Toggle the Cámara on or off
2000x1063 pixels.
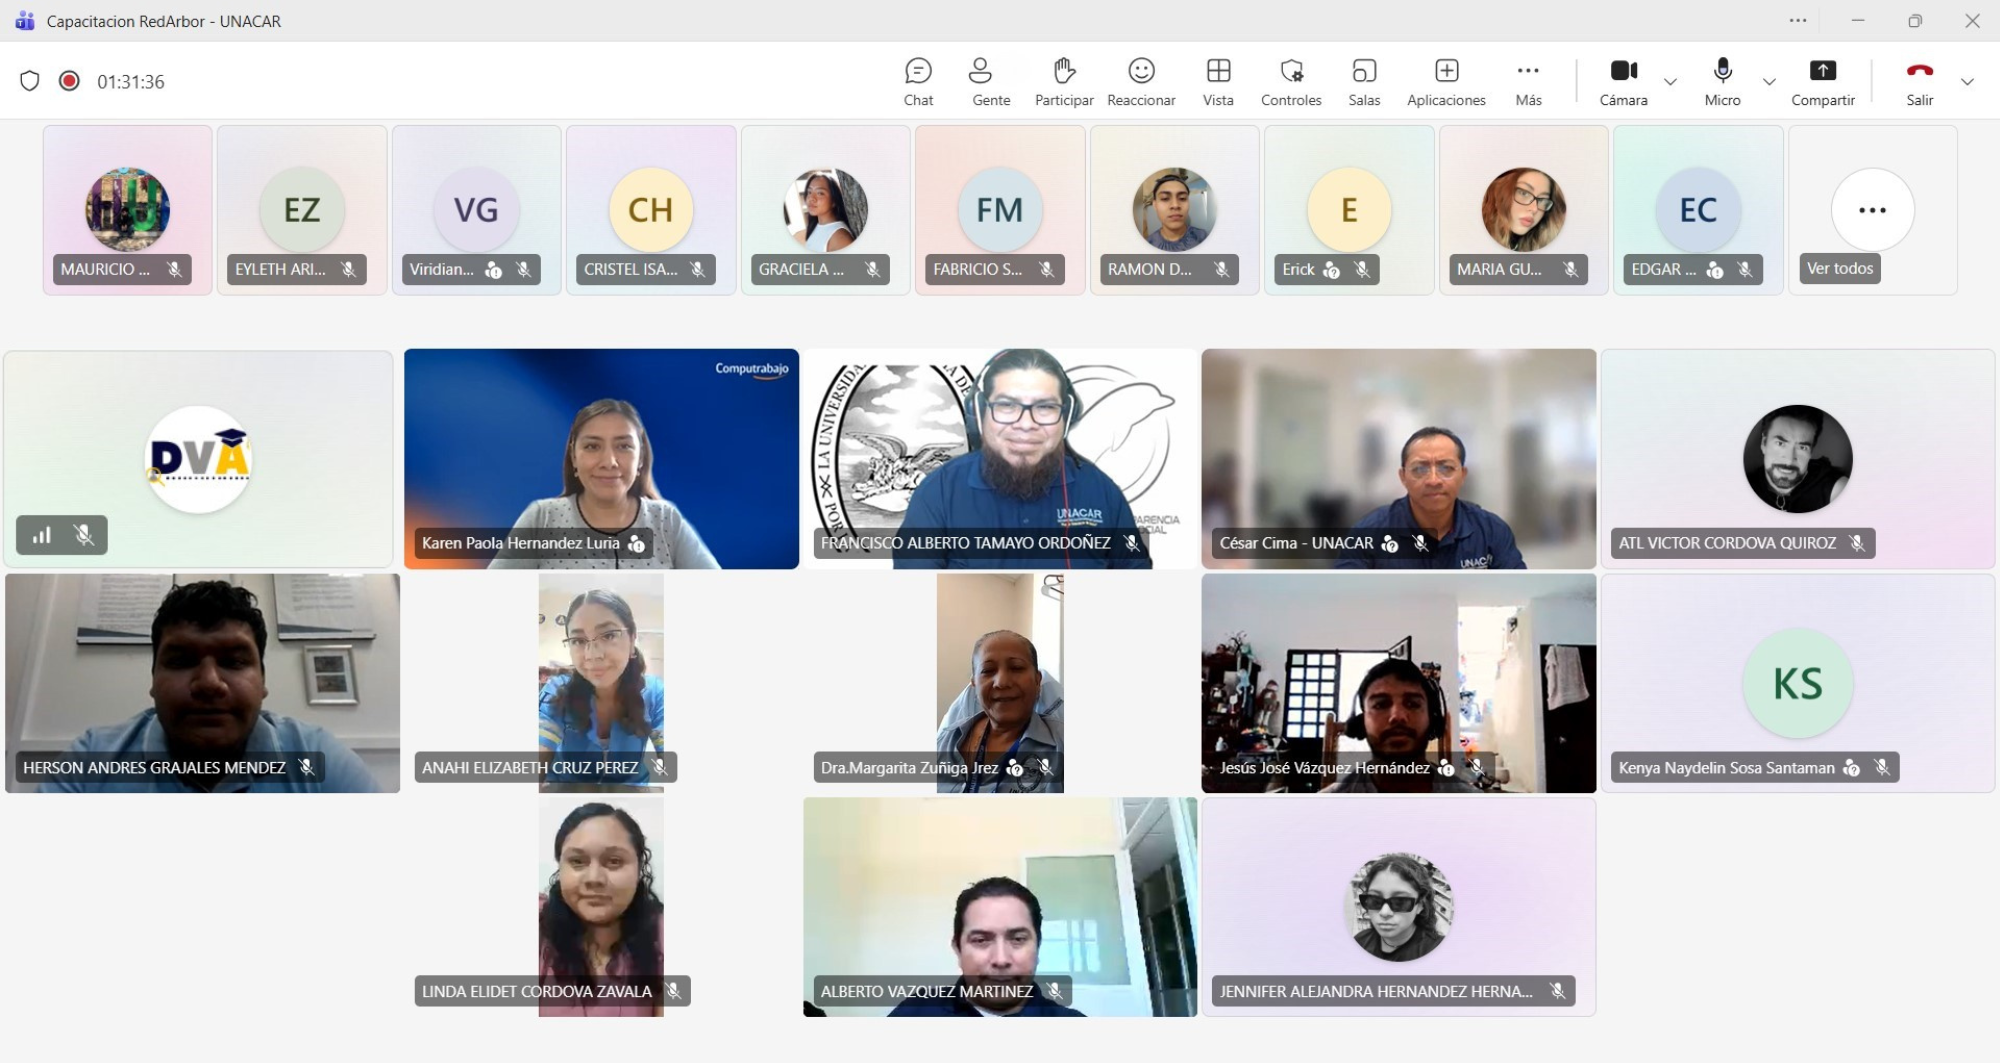point(1623,81)
